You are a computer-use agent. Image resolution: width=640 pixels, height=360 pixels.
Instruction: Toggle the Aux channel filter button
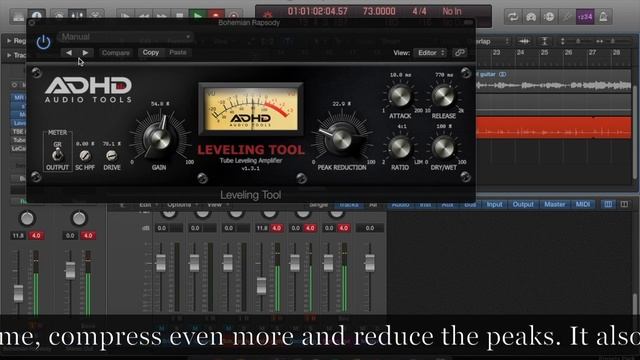click(448, 204)
